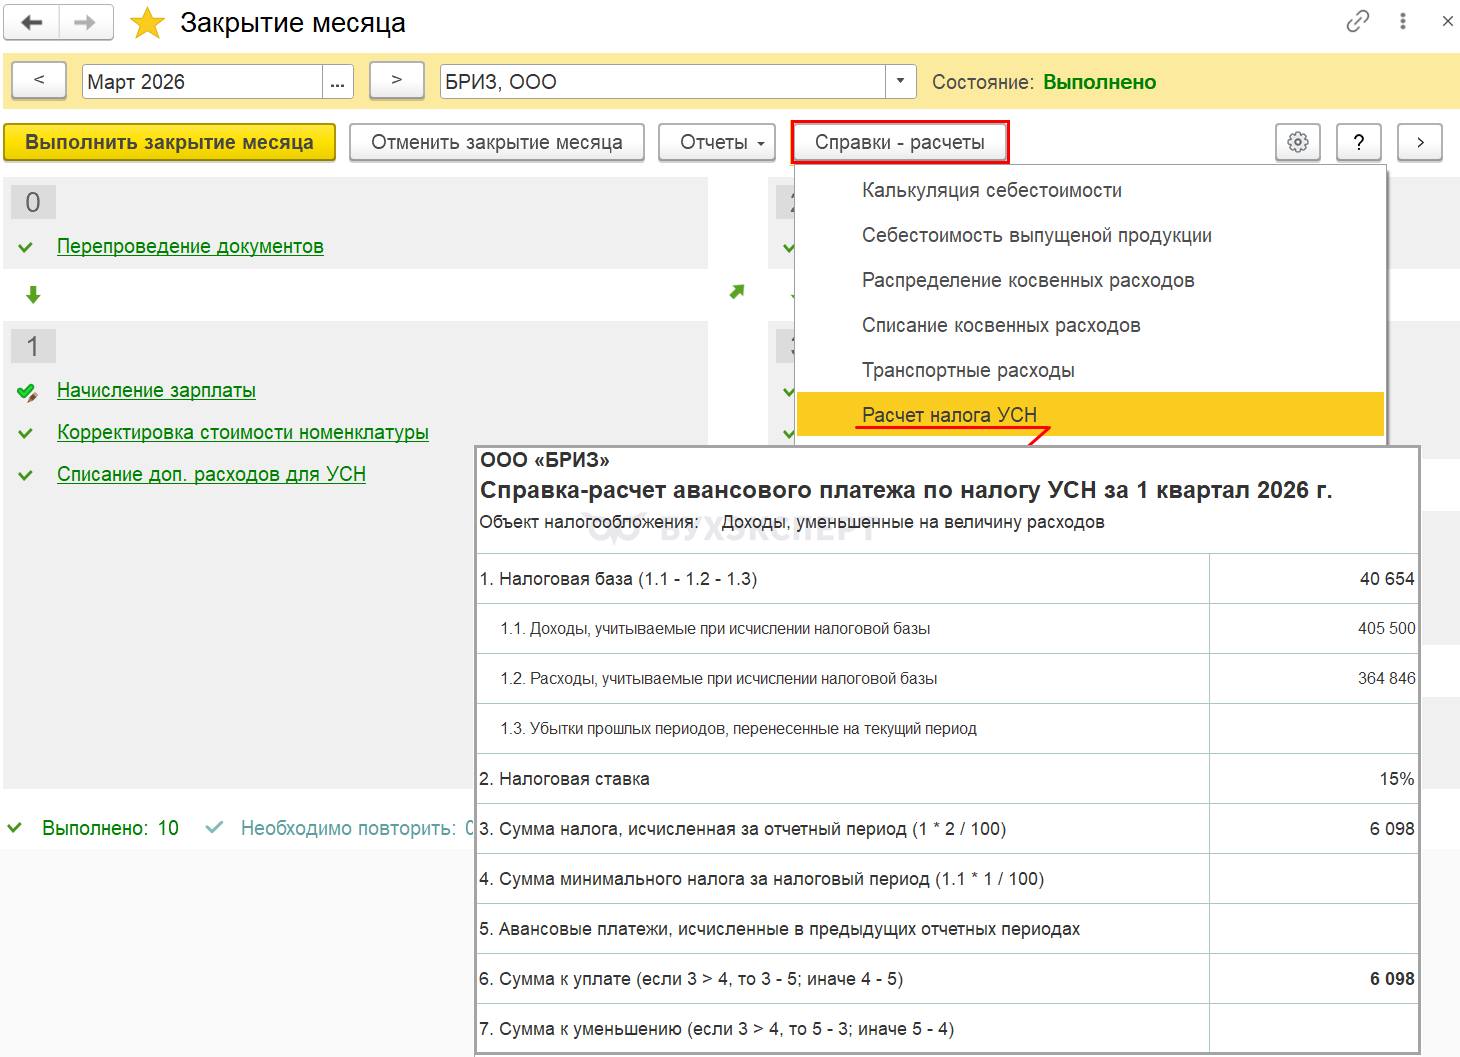Open help with question mark button
This screenshot has height=1057, width=1460.
tap(1358, 142)
